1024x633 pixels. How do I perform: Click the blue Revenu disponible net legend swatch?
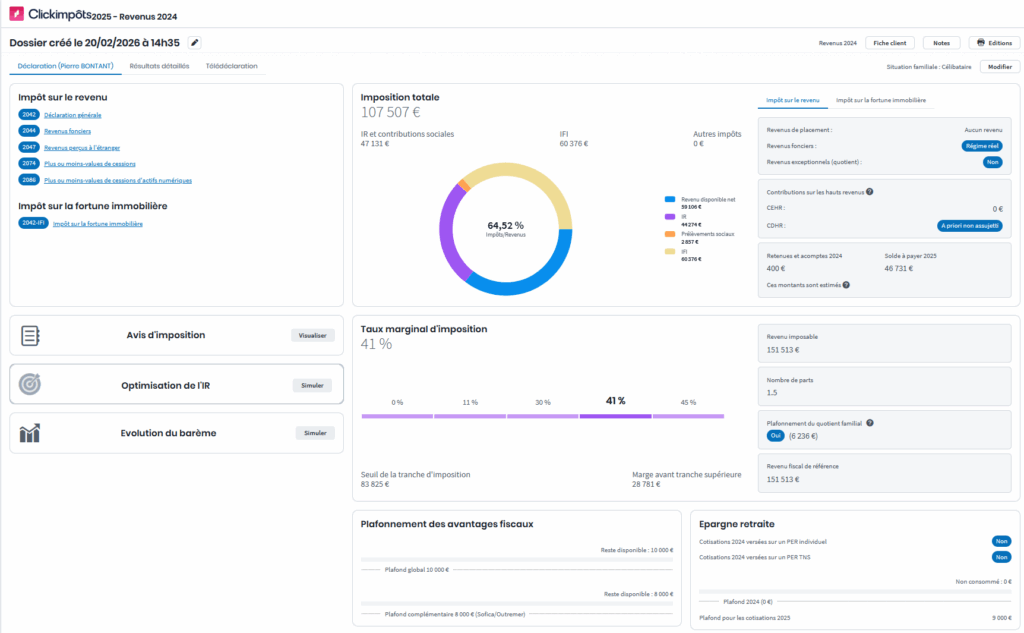point(670,199)
